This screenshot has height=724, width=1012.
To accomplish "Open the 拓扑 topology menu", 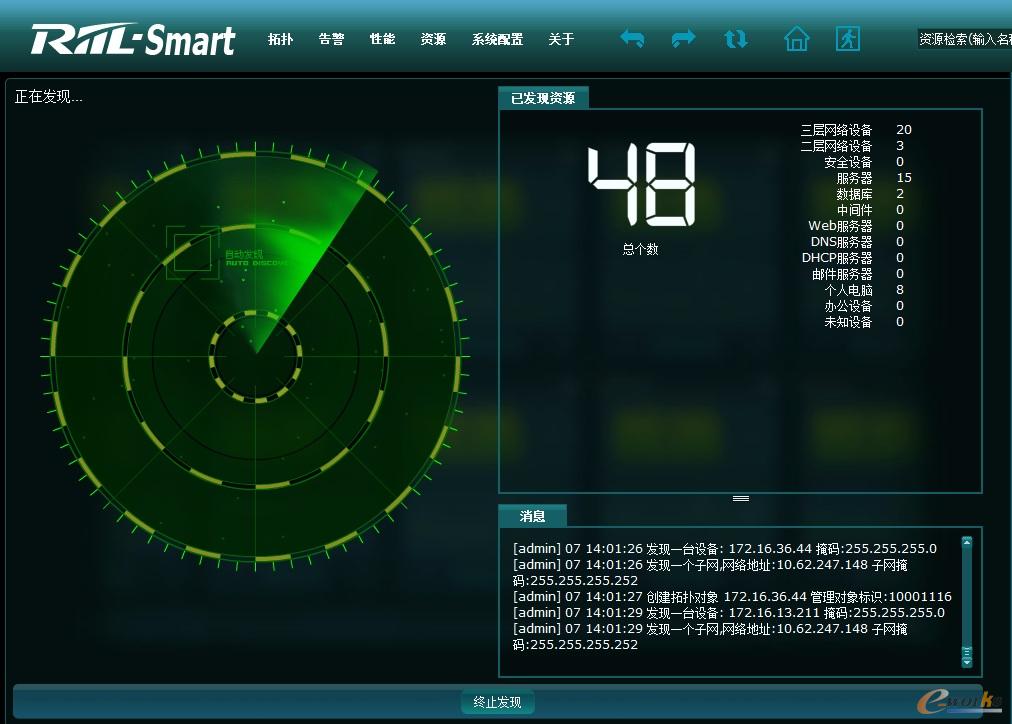I will coord(280,38).
